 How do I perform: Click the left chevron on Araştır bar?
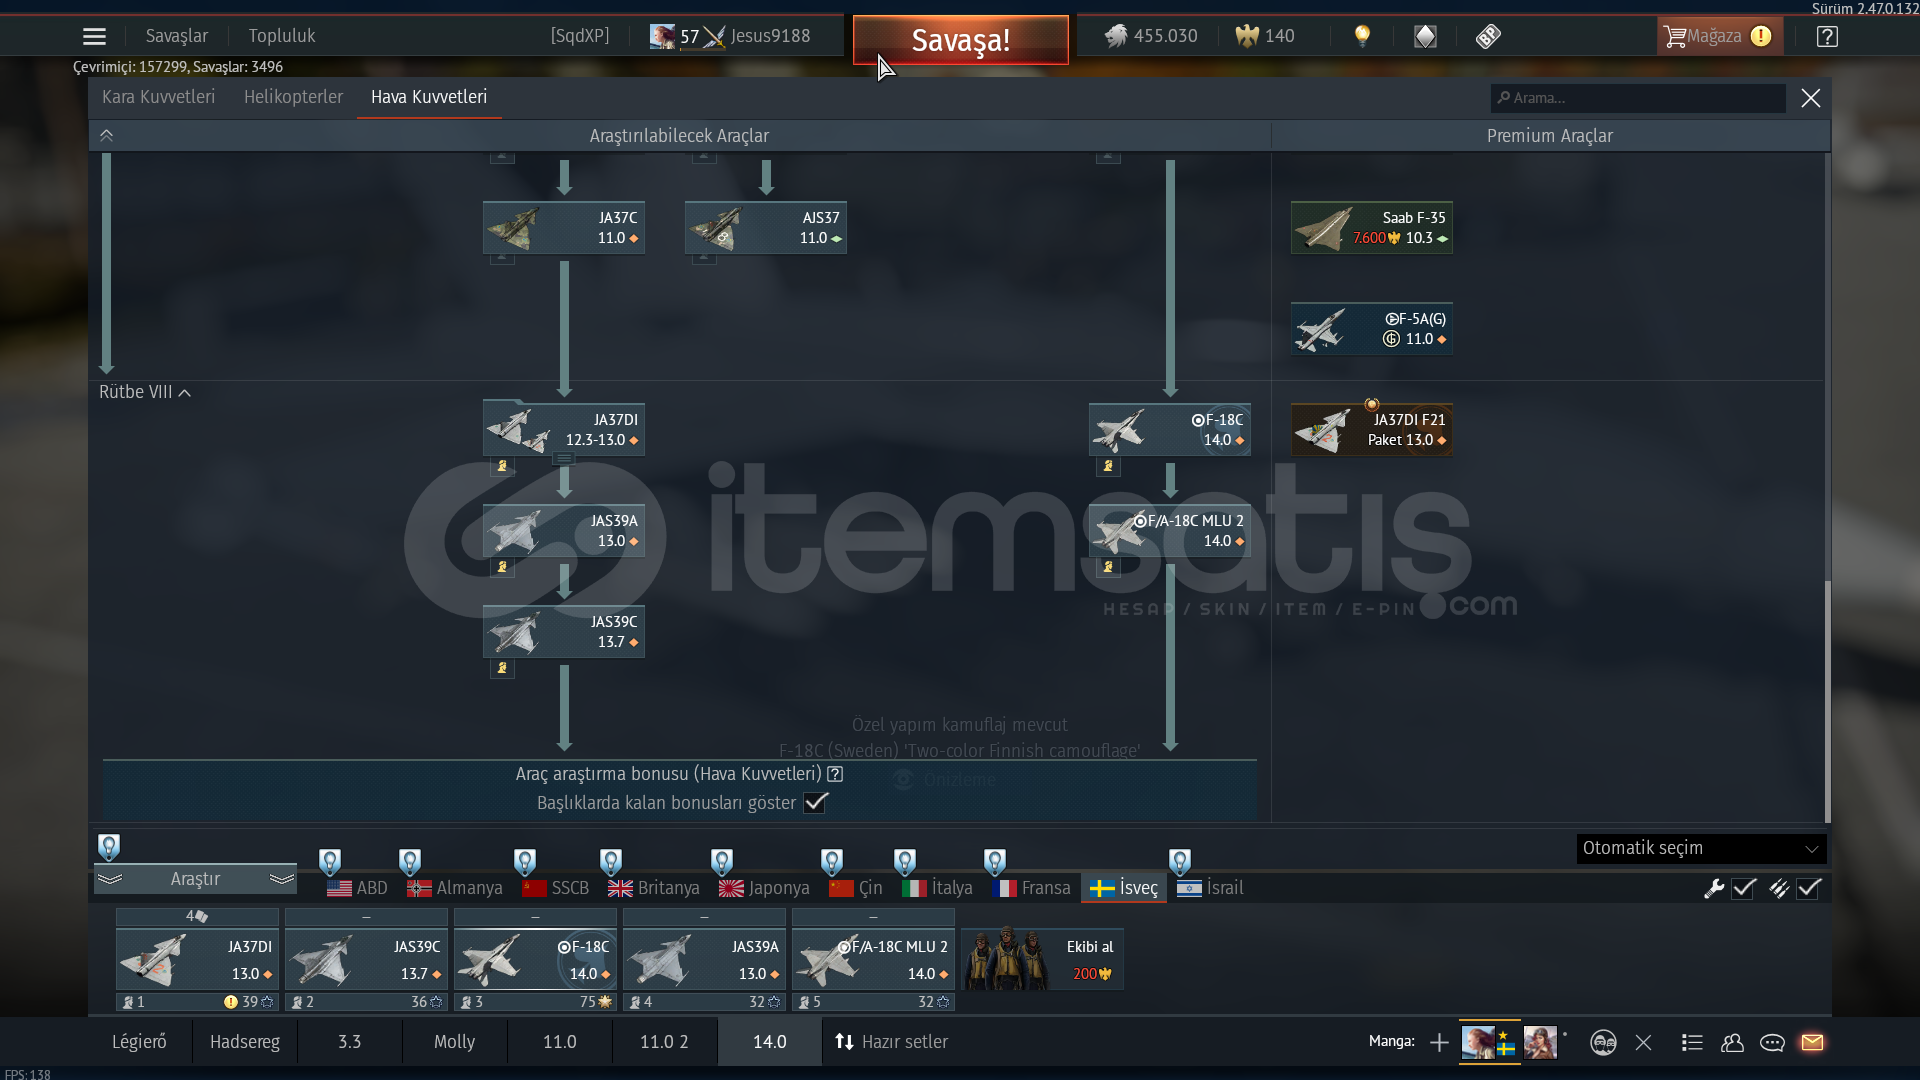(110, 879)
